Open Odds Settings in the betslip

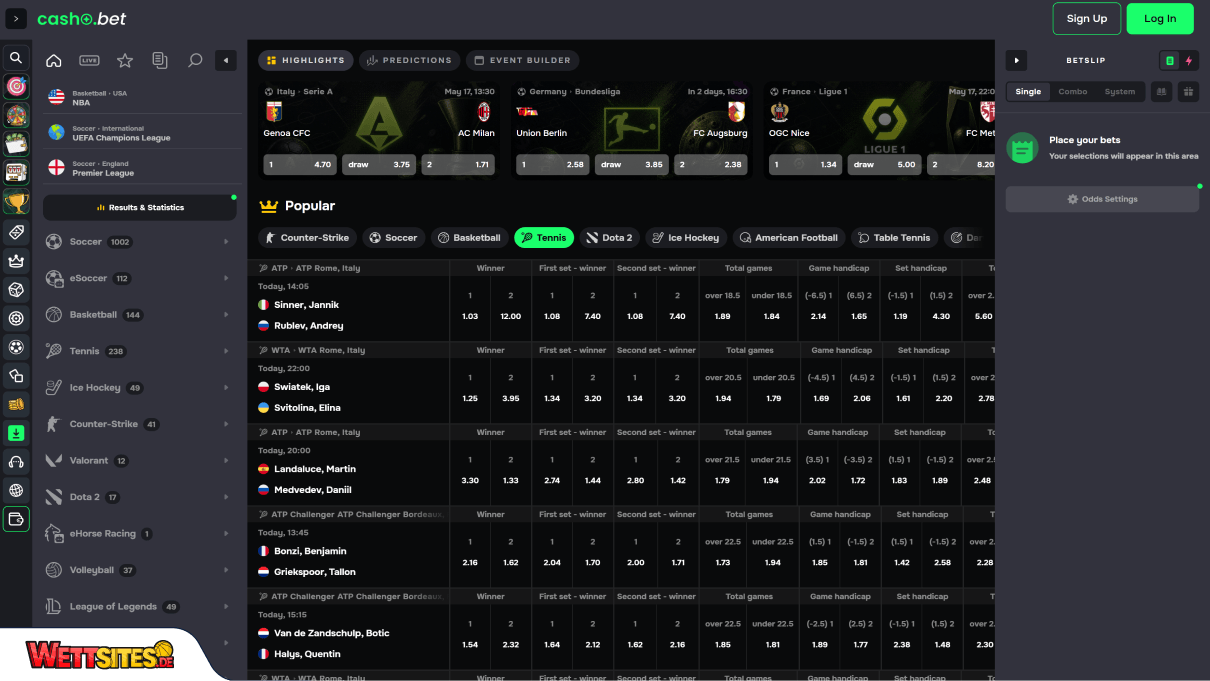coord(1102,199)
